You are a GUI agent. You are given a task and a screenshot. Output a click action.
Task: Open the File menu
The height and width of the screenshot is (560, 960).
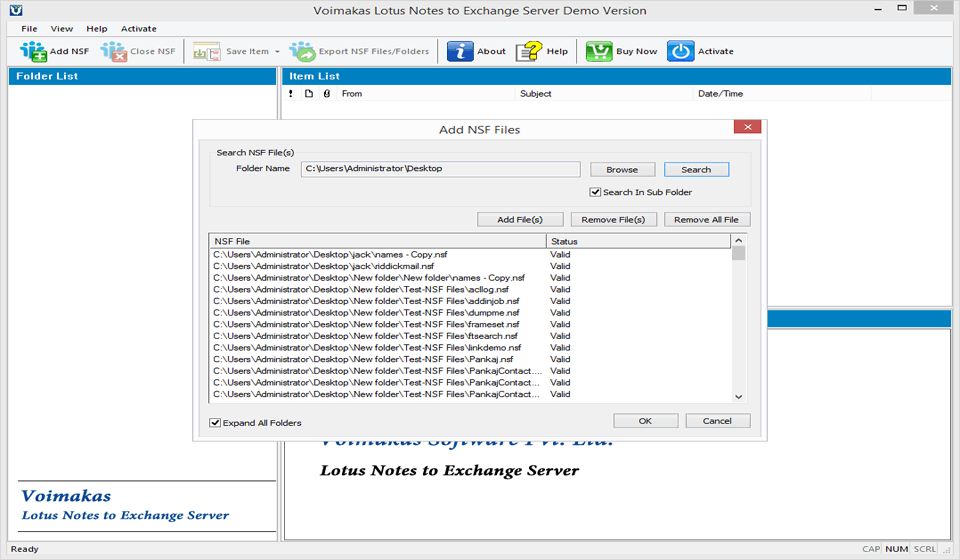click(29, 29)
